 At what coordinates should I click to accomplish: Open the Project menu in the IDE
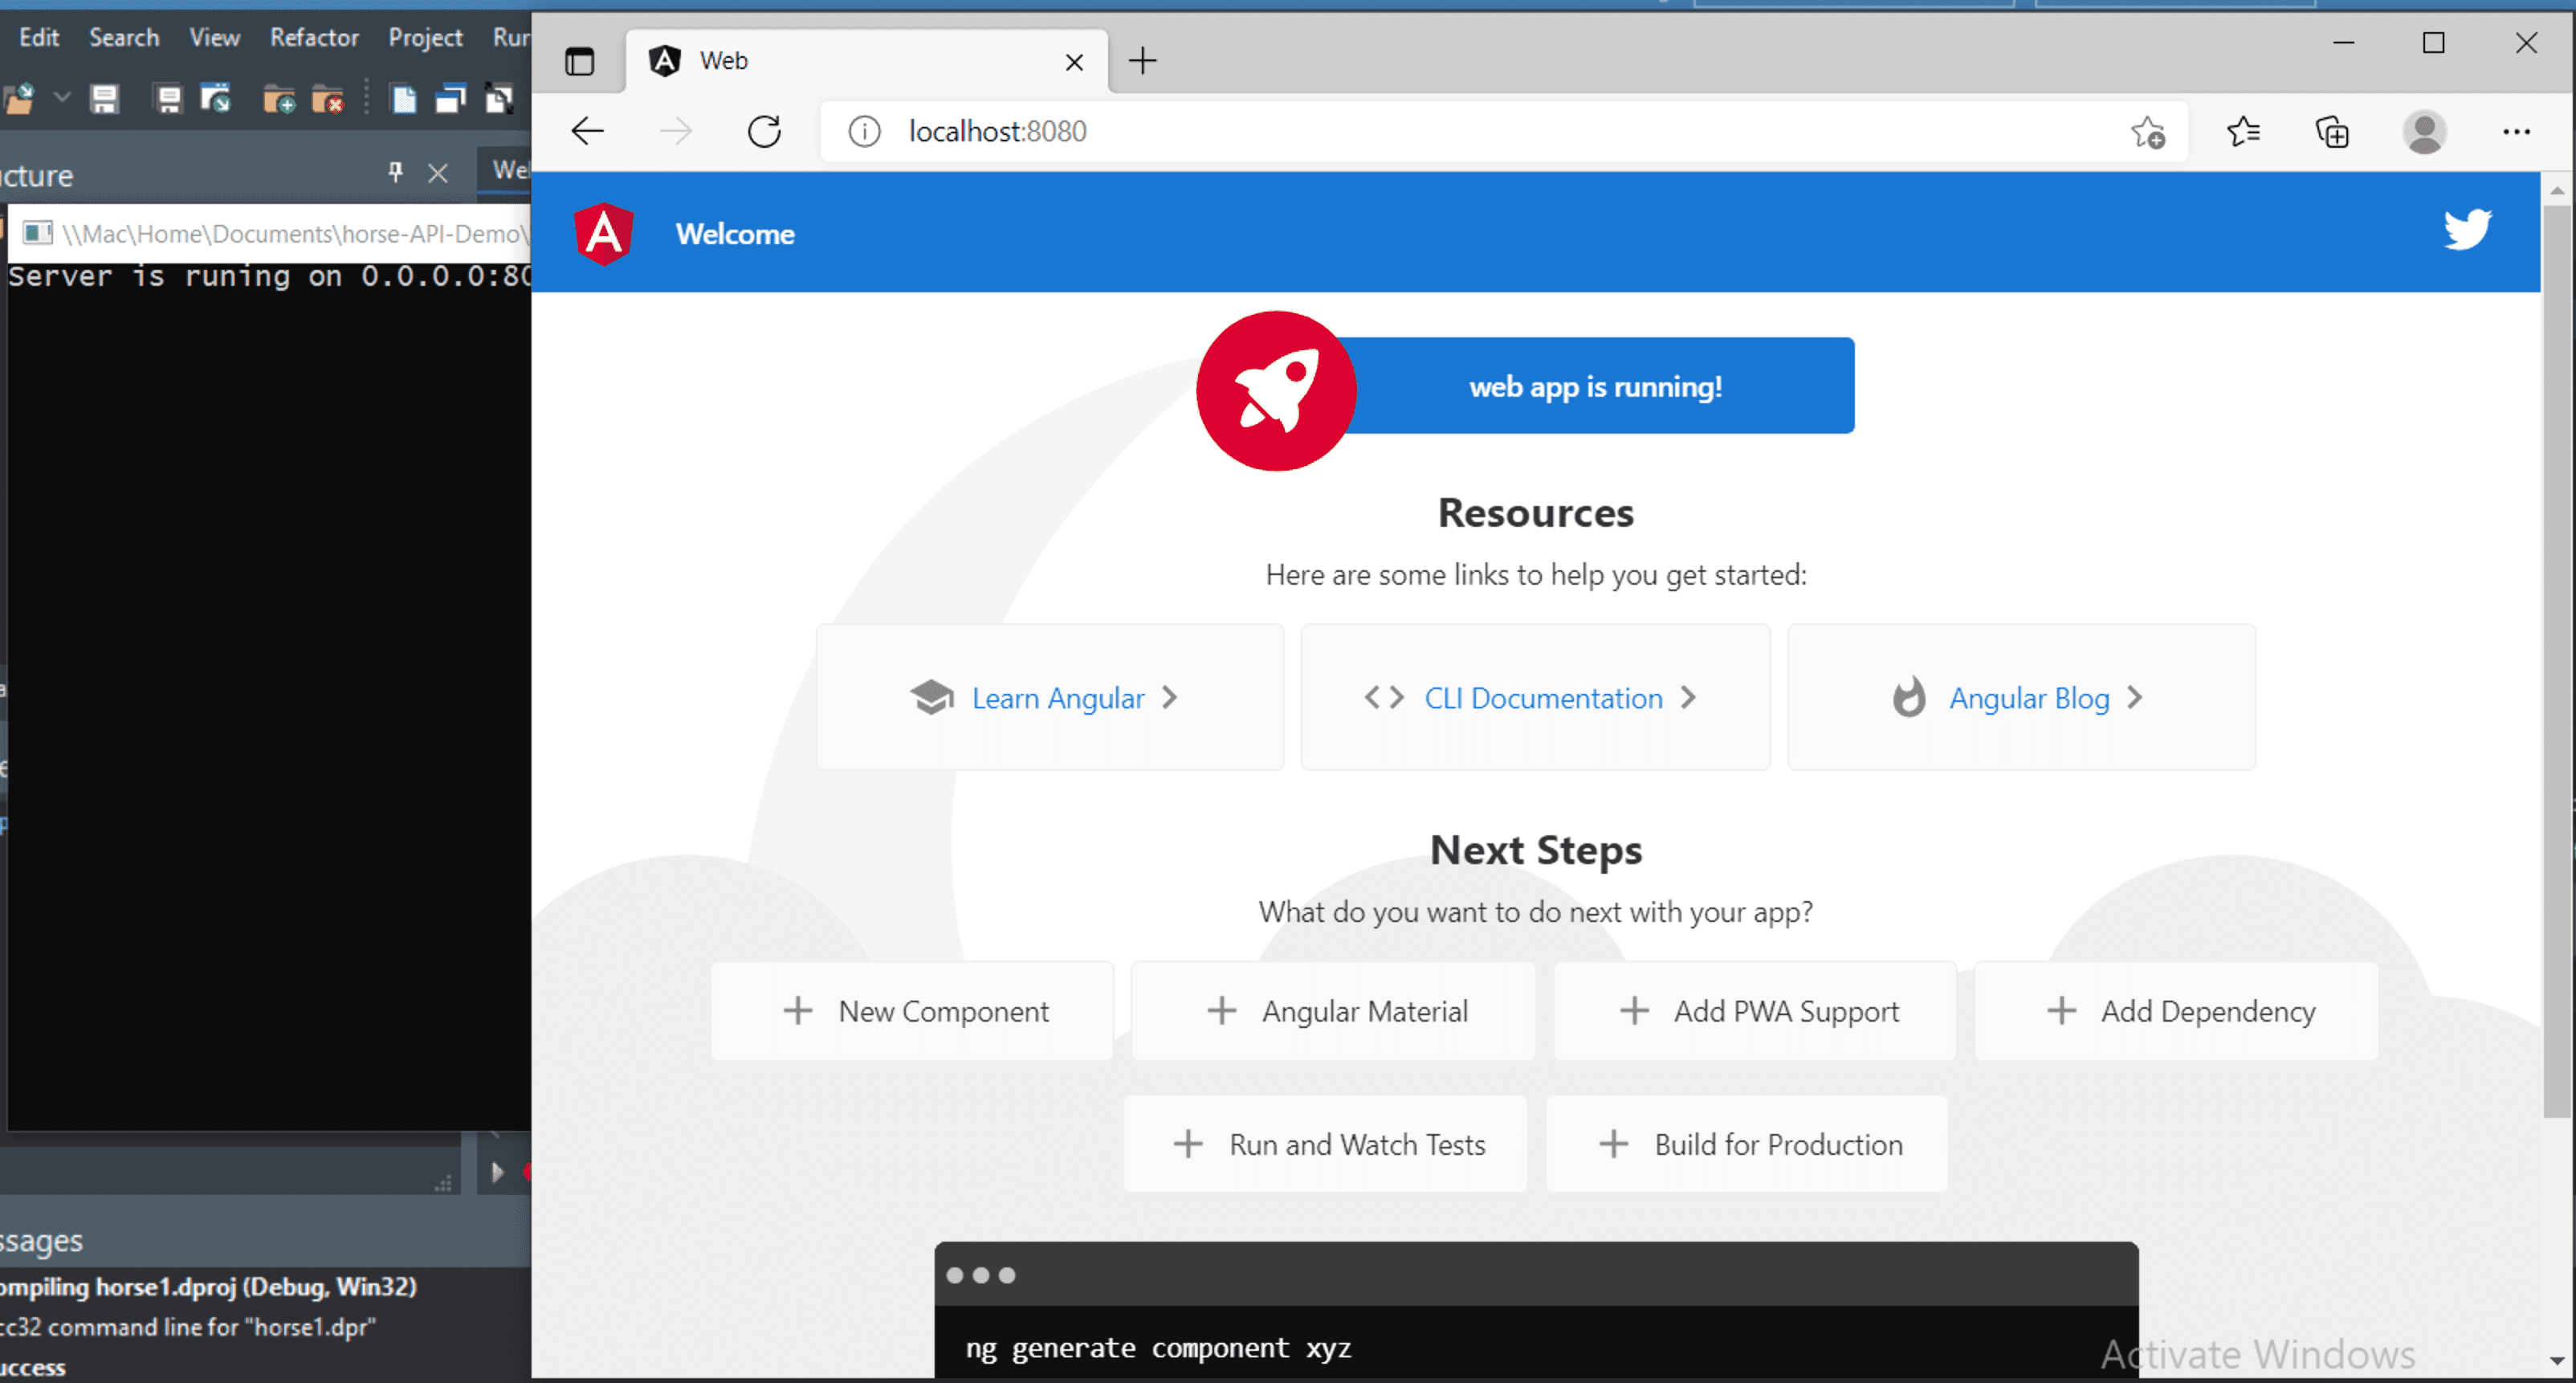tap(425, 37)
